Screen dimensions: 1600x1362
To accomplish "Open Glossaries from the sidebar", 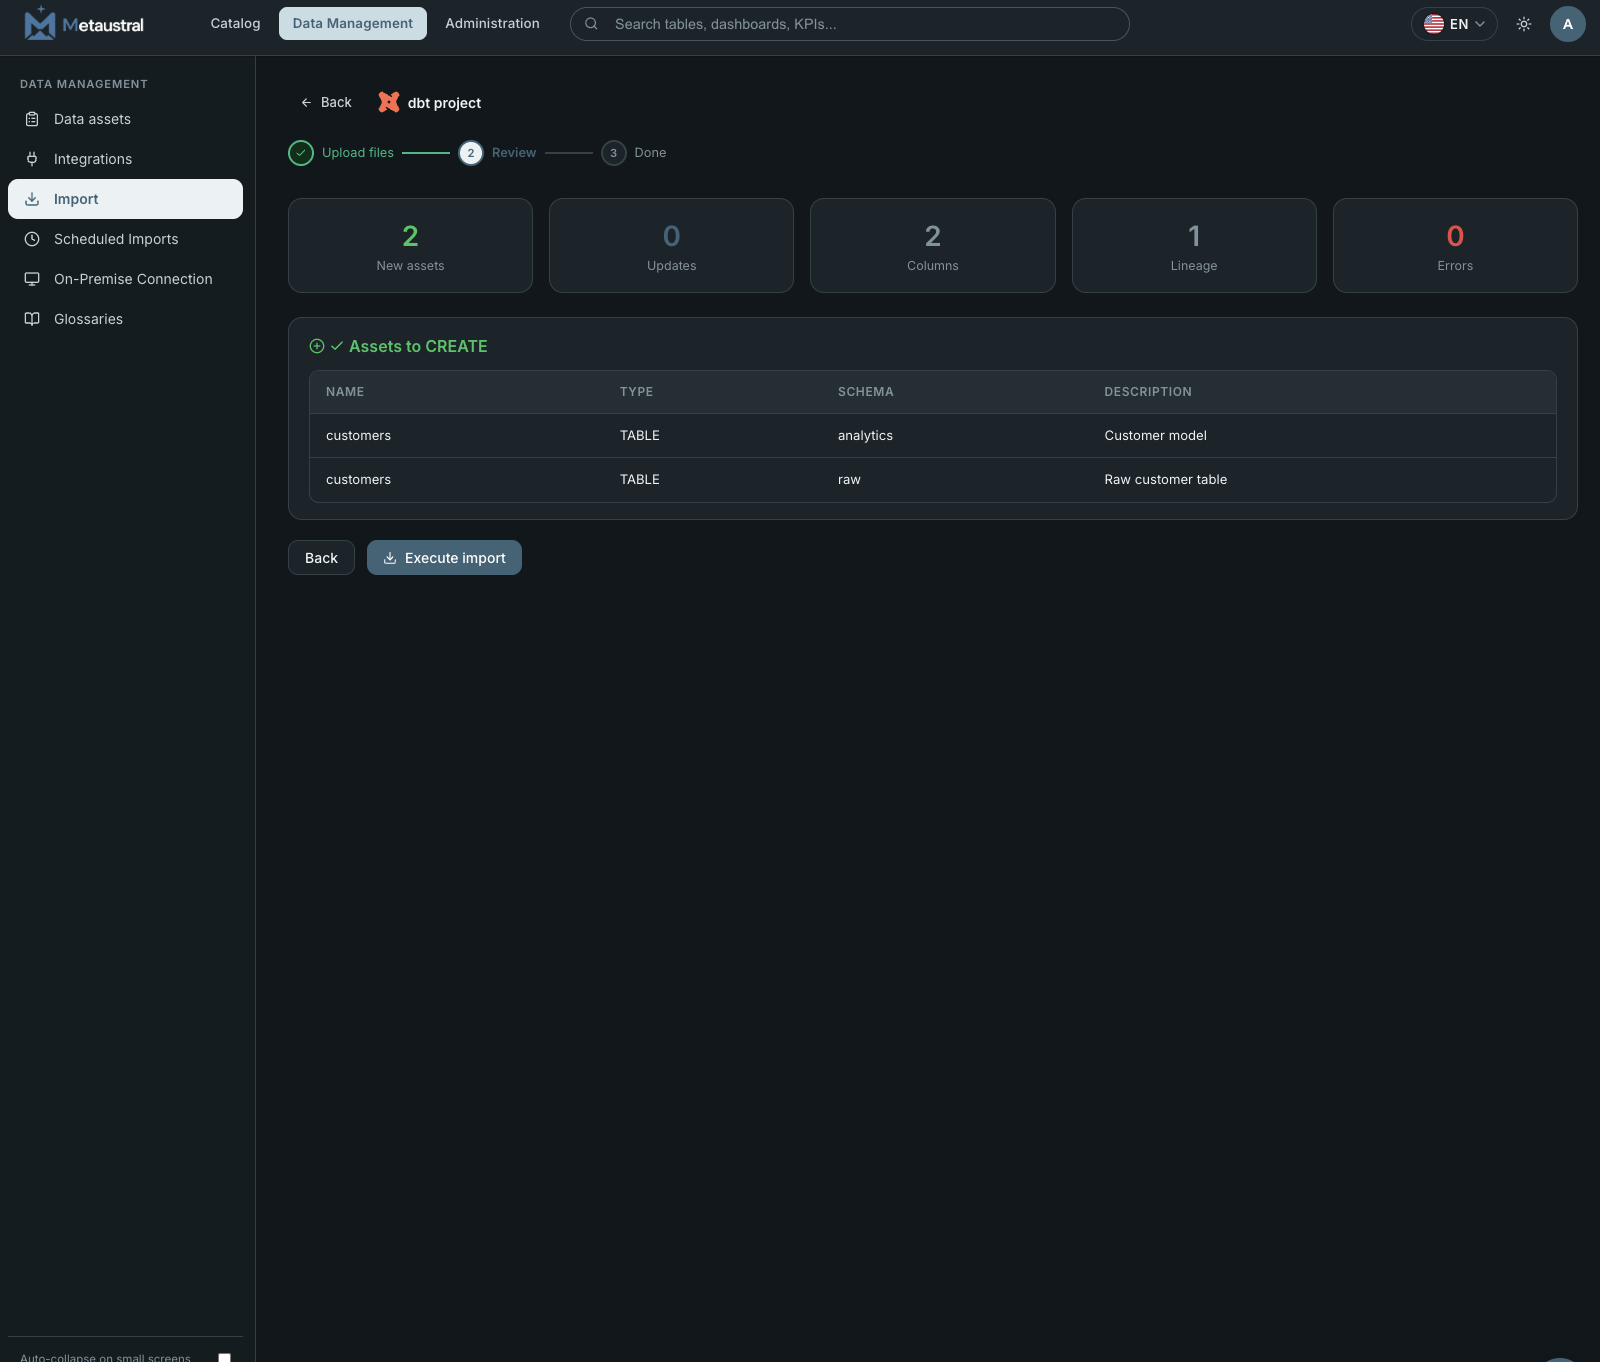I will pyautogui.click(x=125, y=319).
